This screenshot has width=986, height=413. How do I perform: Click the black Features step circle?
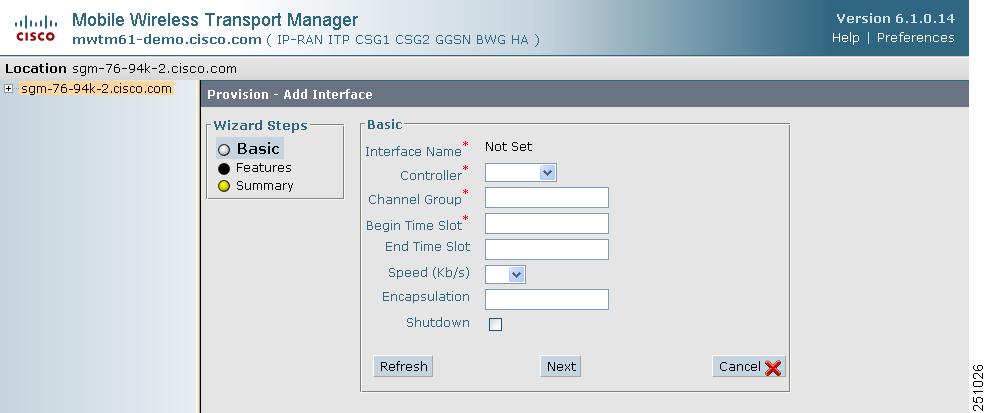pyautogui.click(x=224, y=168)
